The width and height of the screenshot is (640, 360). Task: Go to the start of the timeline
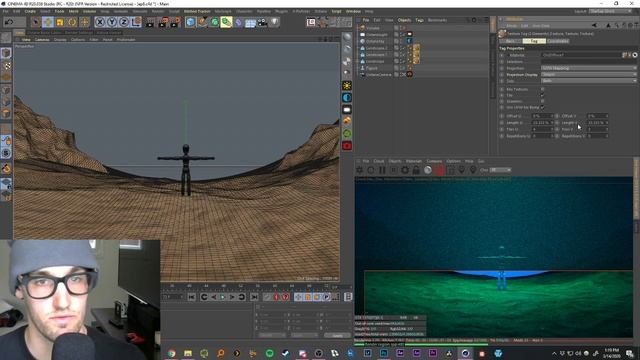pyautogui.click(x=192, y=297)
